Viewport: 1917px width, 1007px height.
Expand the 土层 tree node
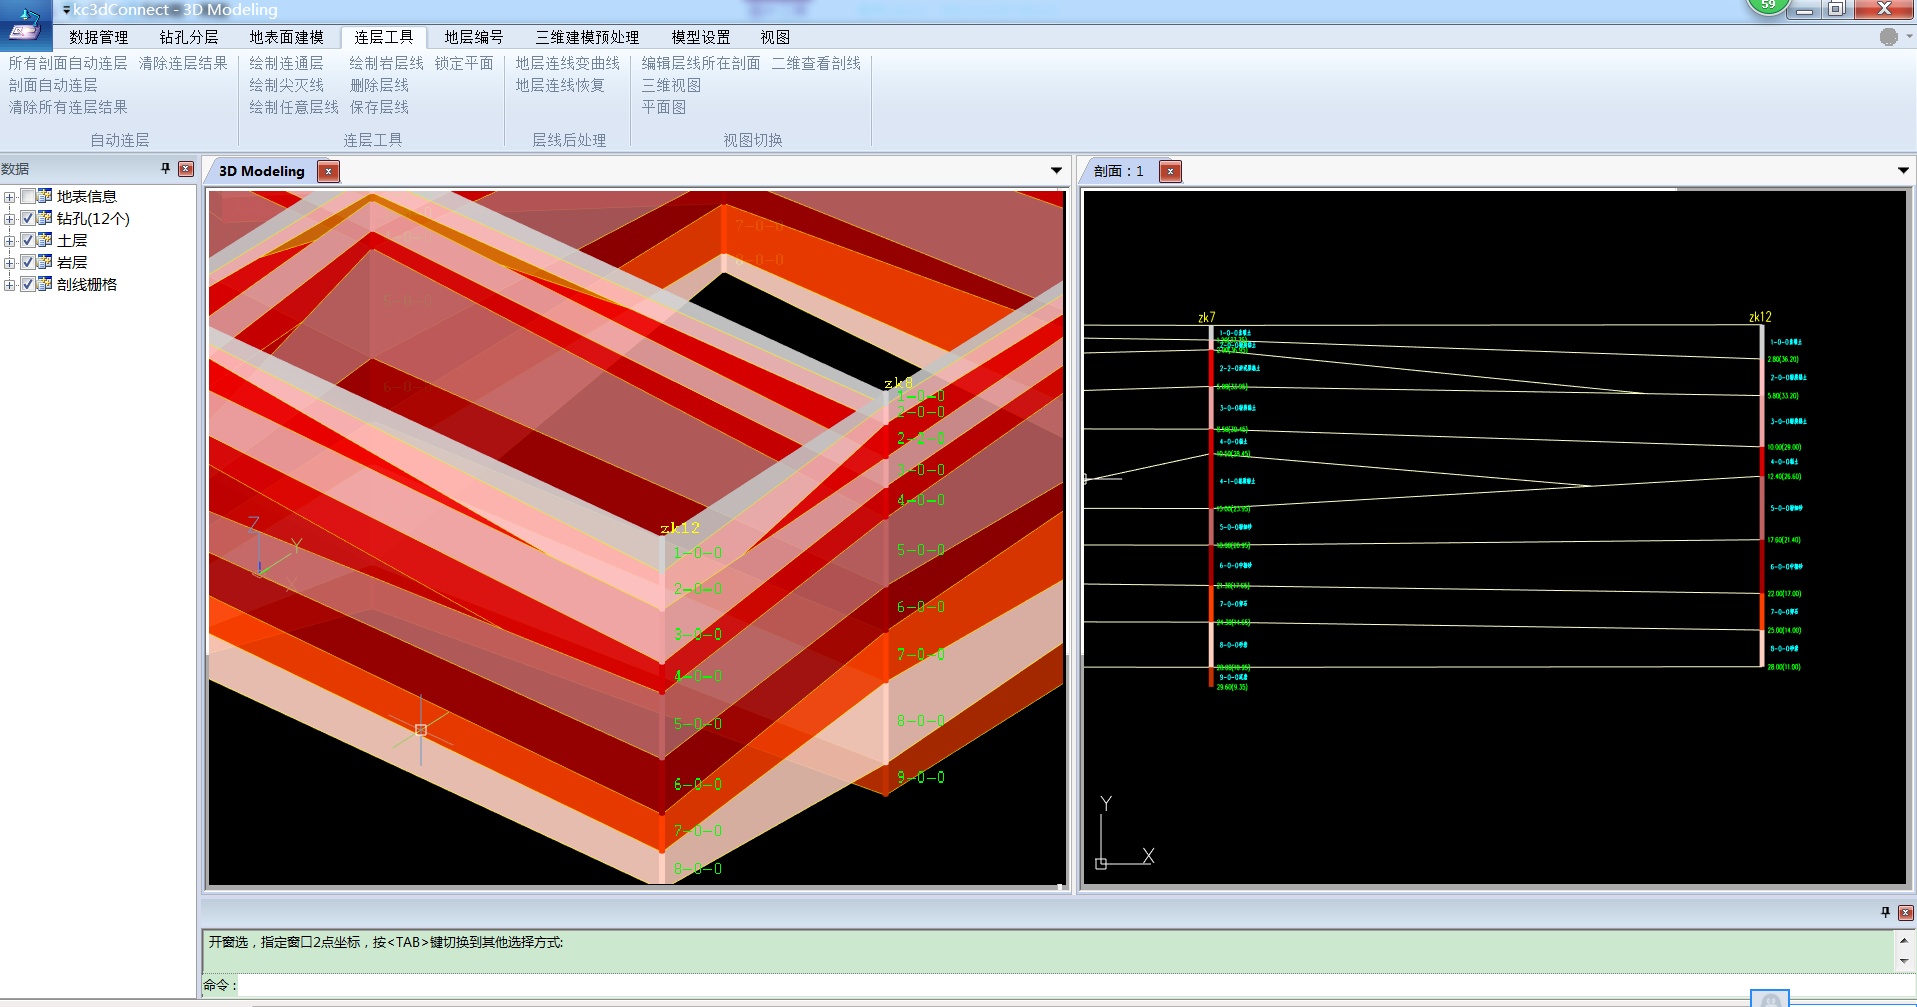click(9, 241)
